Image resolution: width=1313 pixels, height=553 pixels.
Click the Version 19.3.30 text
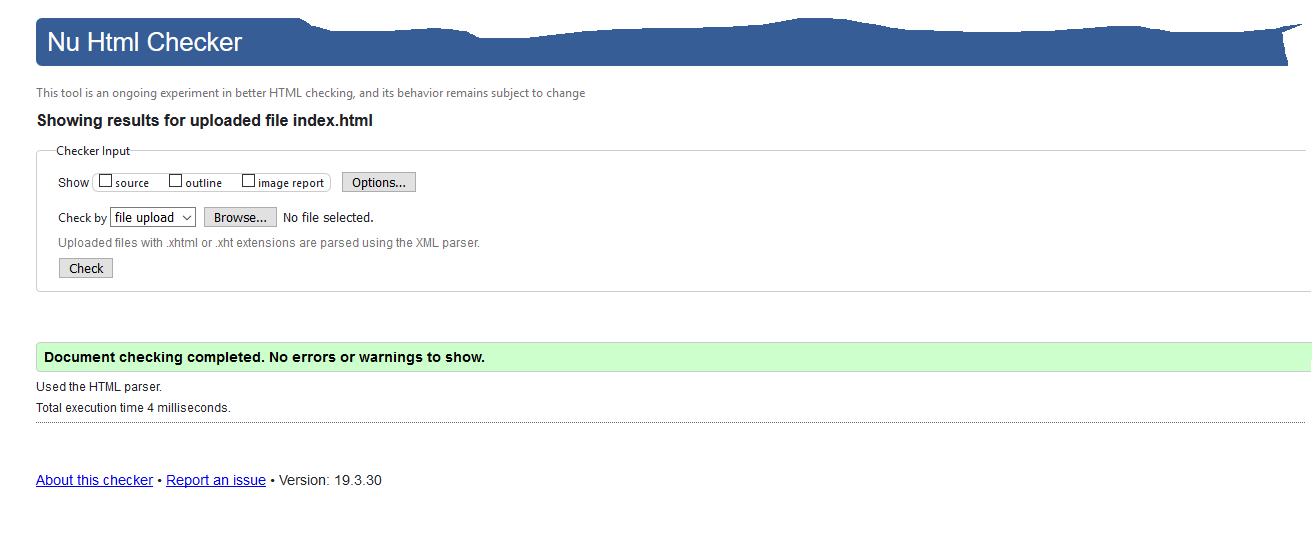[x=330, y=480]
